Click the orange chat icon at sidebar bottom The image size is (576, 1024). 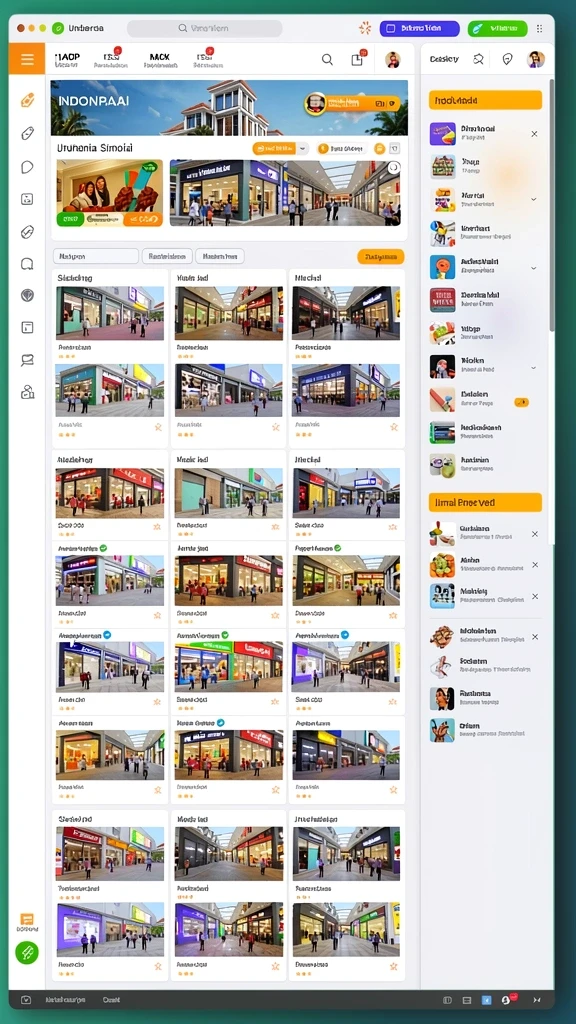pyautogui.click(x=27, y=920)
